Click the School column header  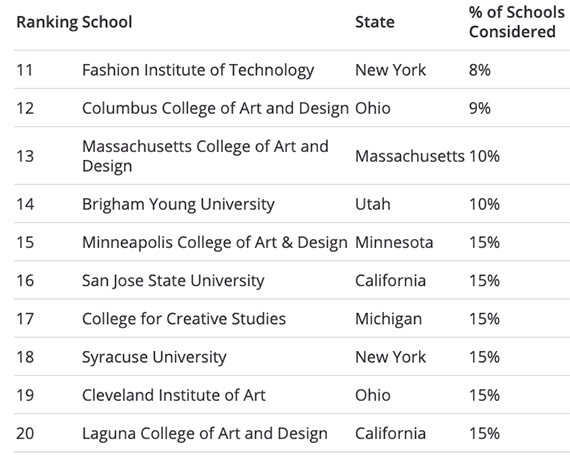(x=107, y=22)
